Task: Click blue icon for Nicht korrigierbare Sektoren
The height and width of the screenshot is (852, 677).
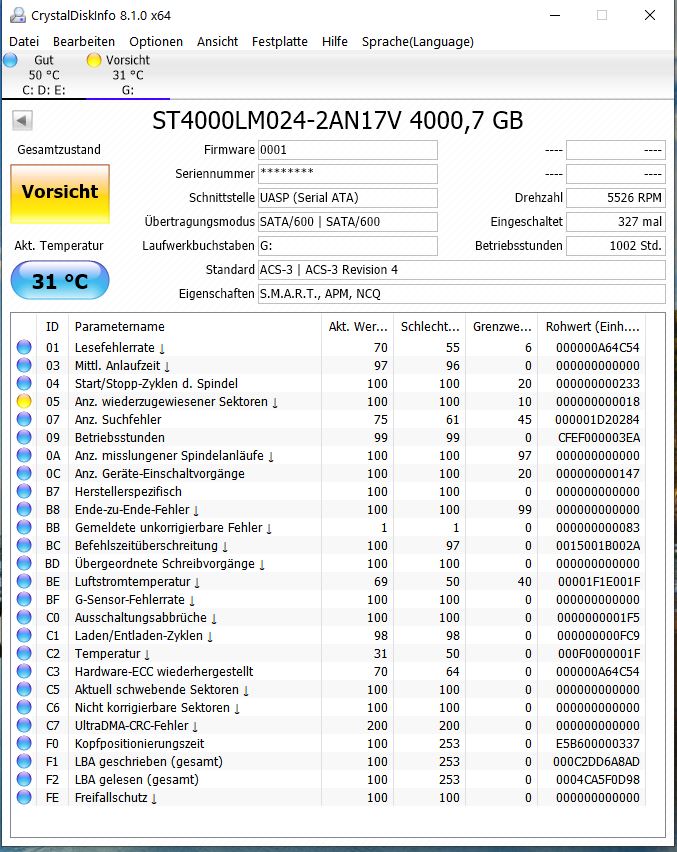Action: pos(24,707)
